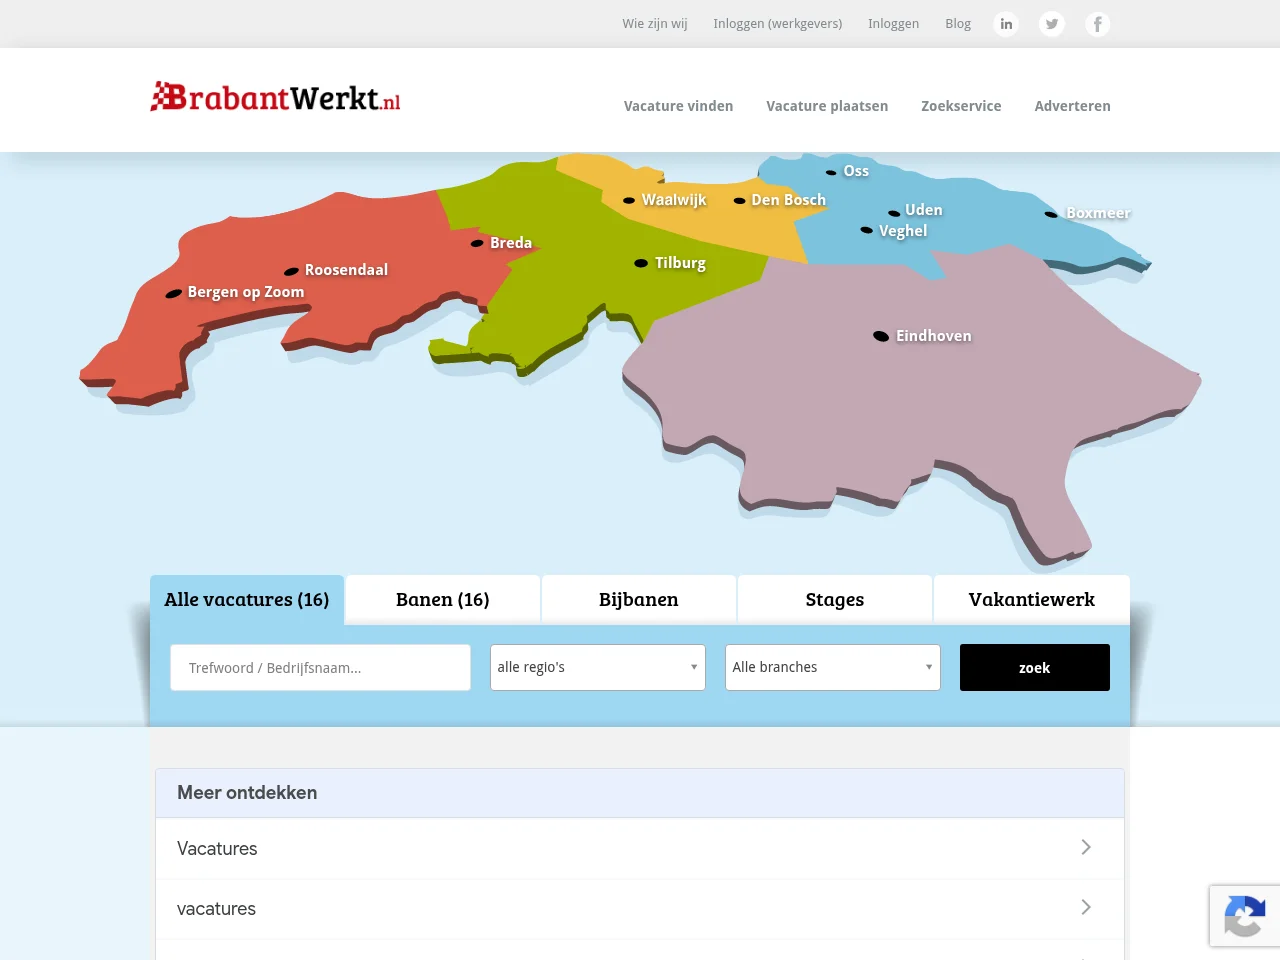
Task: Switch to the Banen (16) tab
Action: tap(443, 600)
